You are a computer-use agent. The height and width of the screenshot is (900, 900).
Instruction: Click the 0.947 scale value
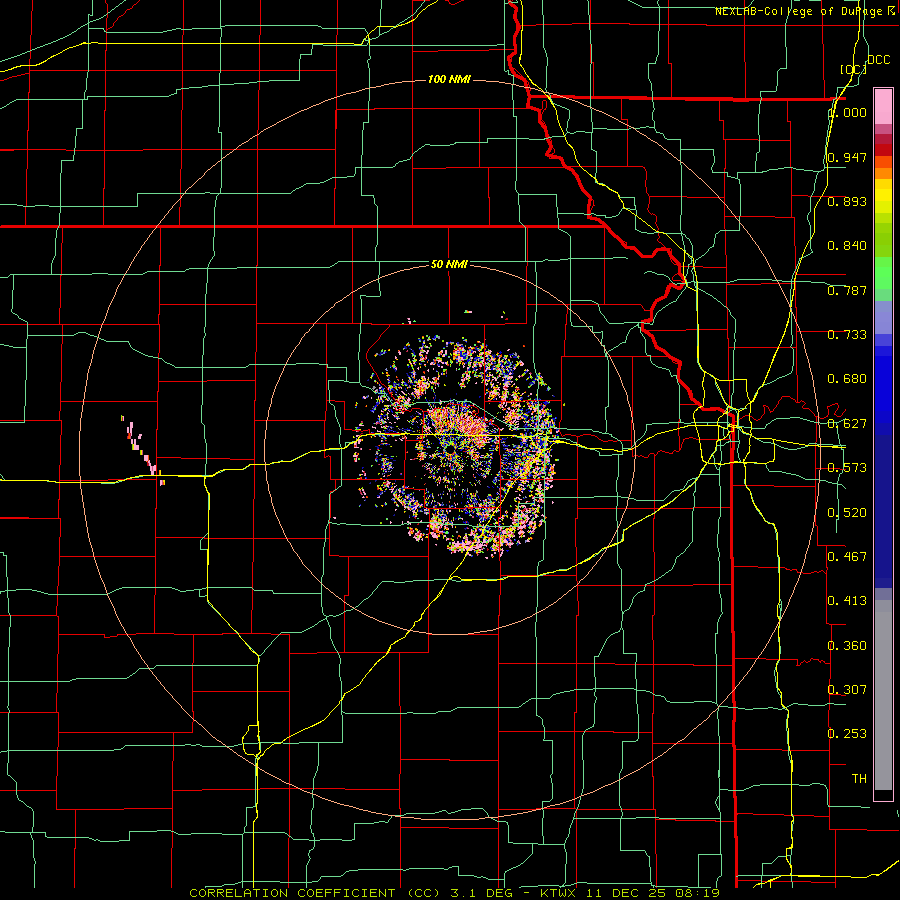tap(847, 157)
